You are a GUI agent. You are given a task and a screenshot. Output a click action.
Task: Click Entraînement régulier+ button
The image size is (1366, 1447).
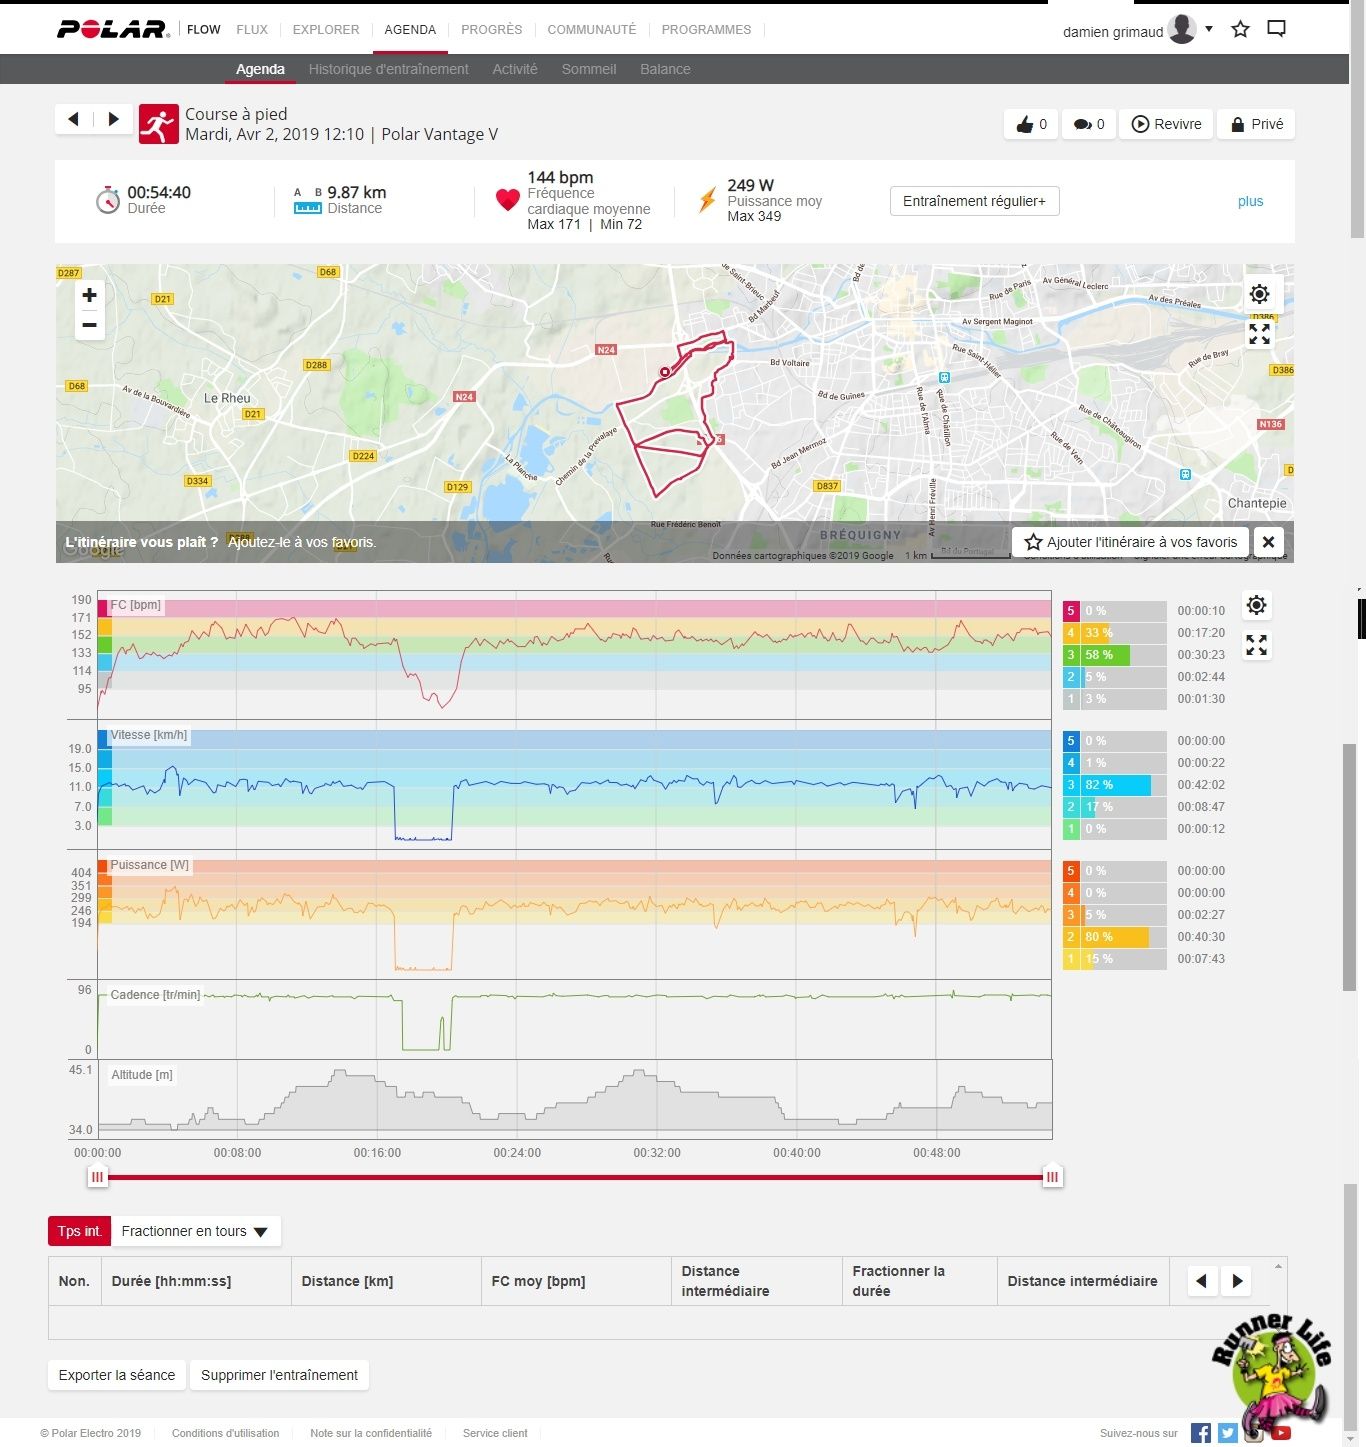974,201
